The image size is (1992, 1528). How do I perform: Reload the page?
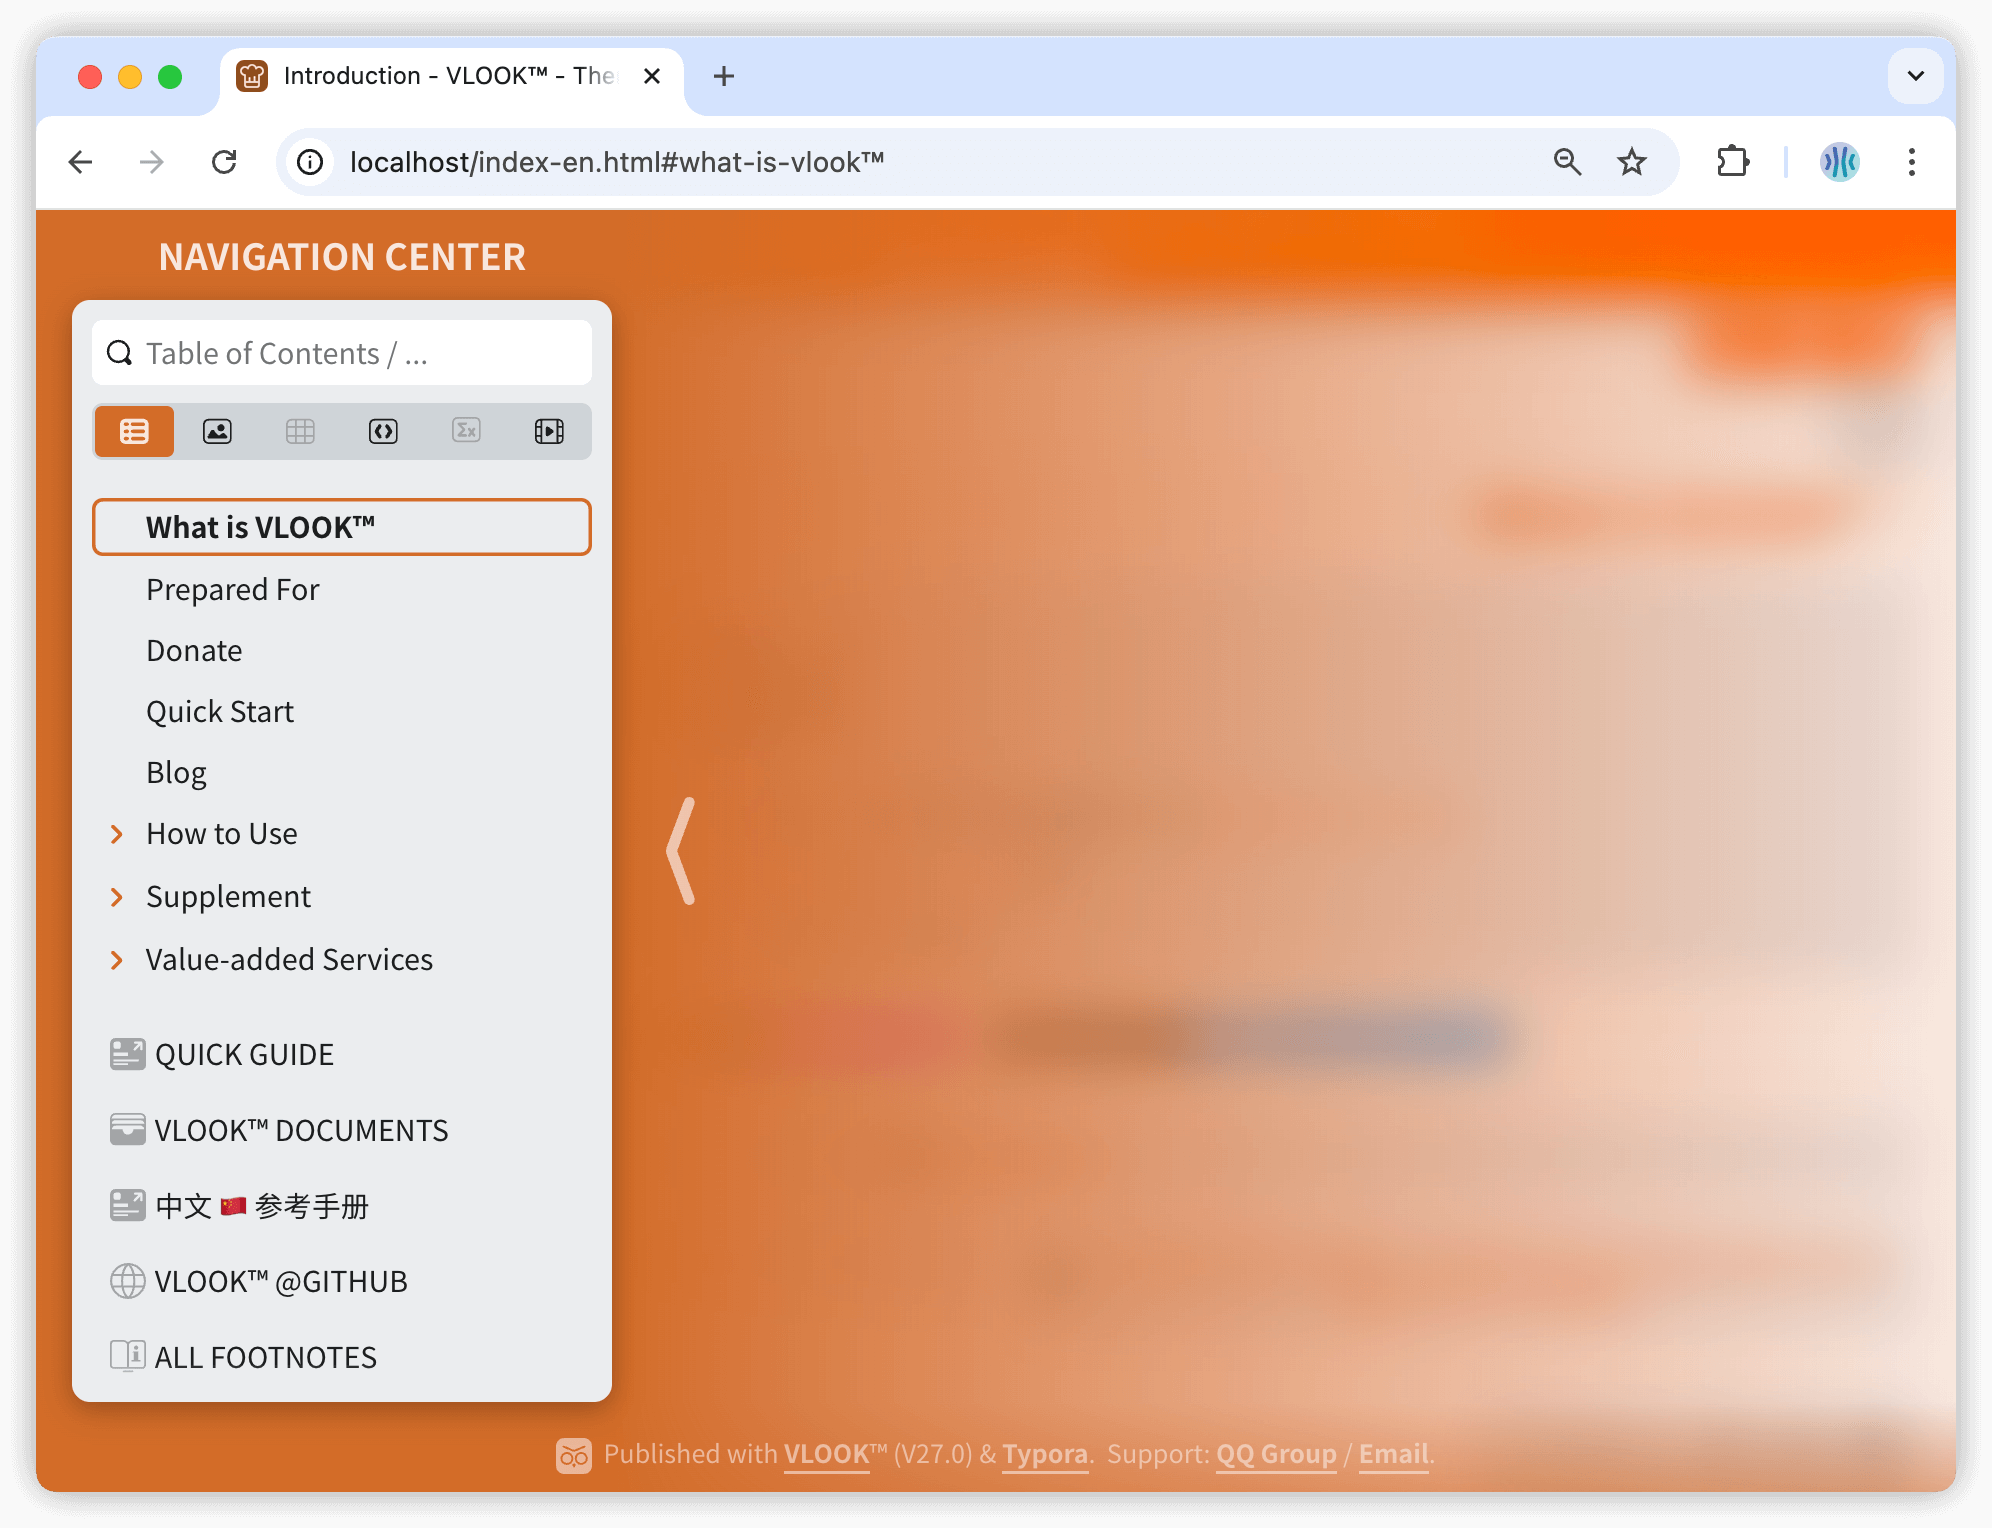coord(224,162)
